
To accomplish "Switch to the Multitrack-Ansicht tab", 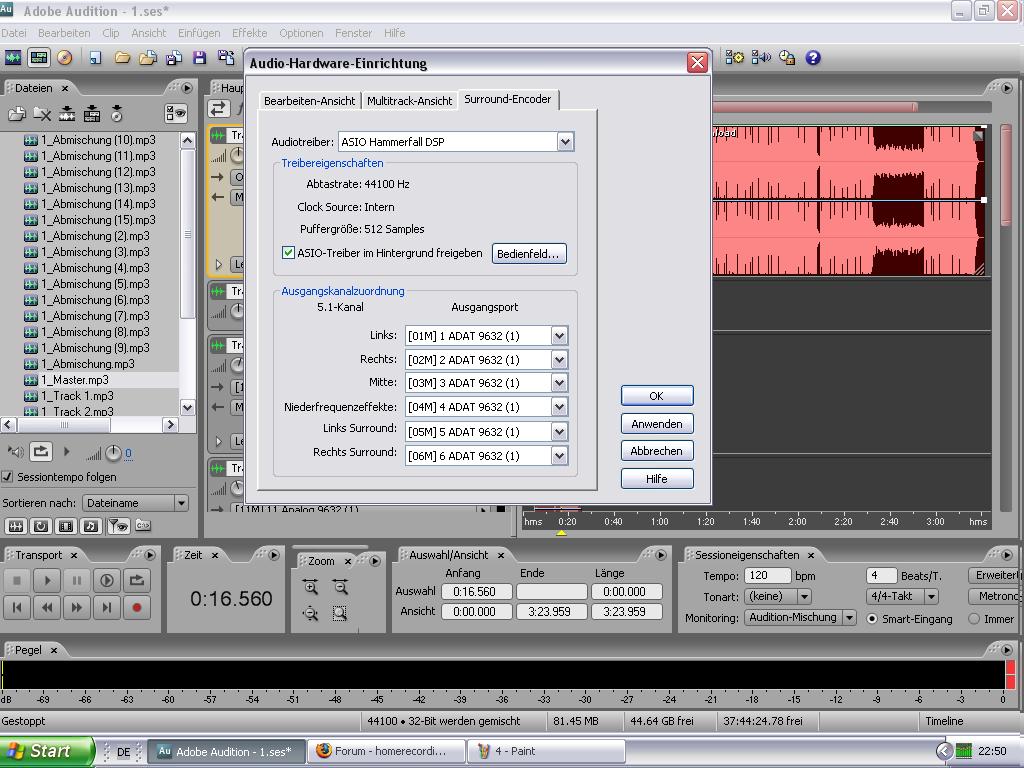I will [409, 101].
